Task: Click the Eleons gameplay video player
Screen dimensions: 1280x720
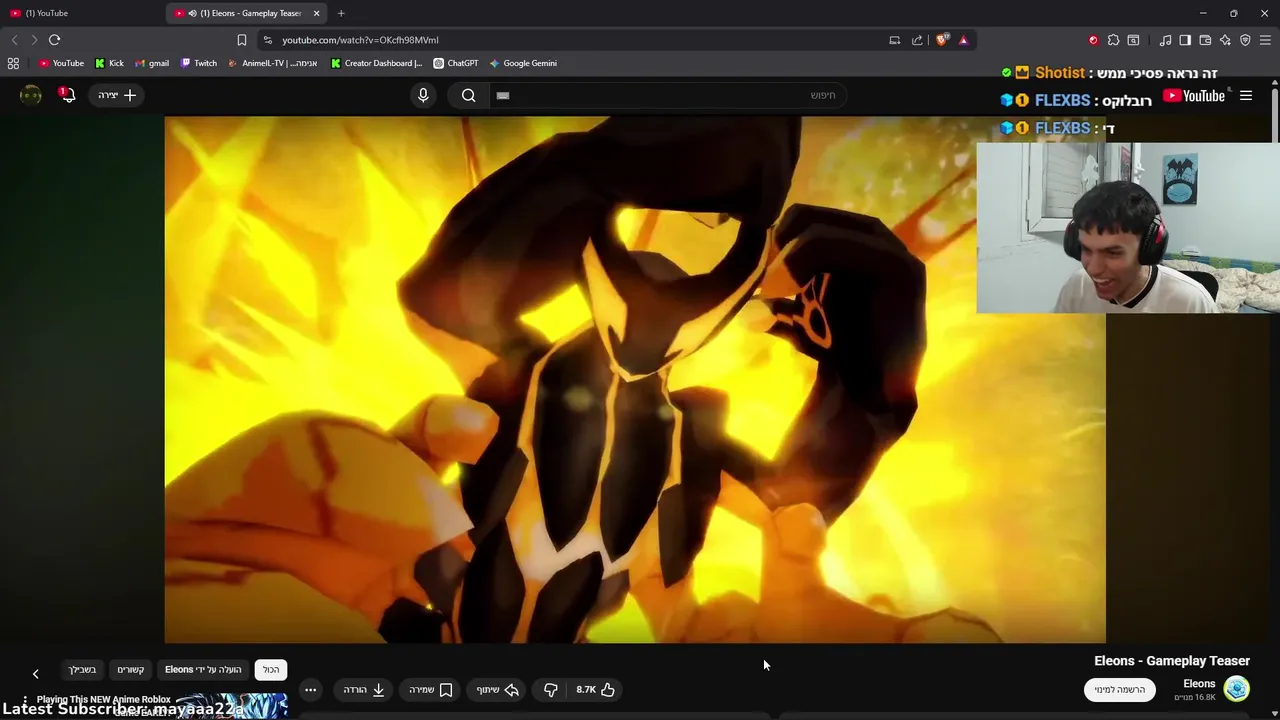Action: pyautogui.click(x=635, y=379)
